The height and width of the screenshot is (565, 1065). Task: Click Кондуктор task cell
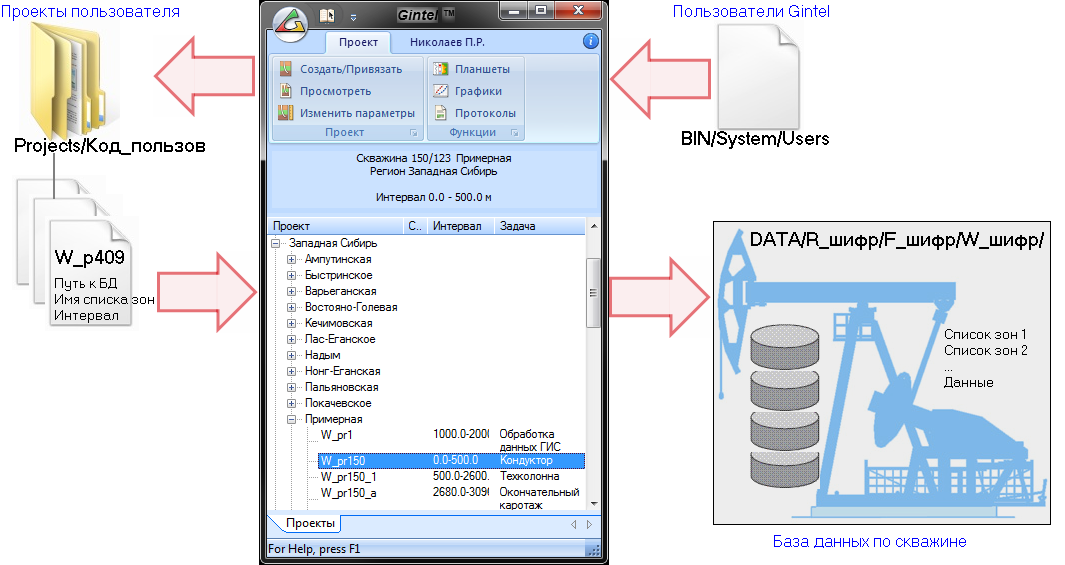point(526,460)
